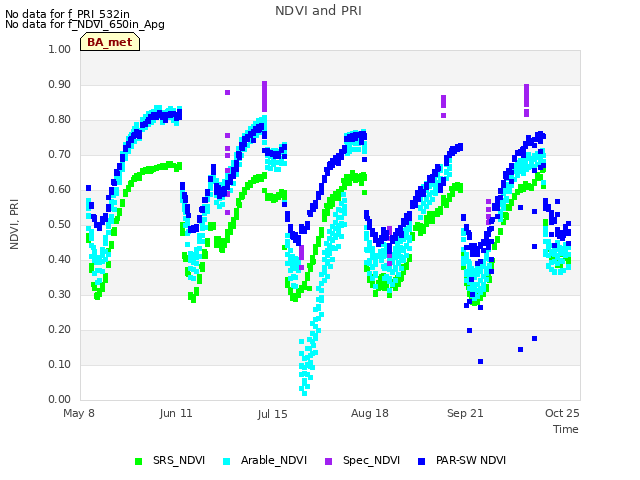Click the Oct 25 x-axis tick label
The image size is (640, 480).
(562, 413)
